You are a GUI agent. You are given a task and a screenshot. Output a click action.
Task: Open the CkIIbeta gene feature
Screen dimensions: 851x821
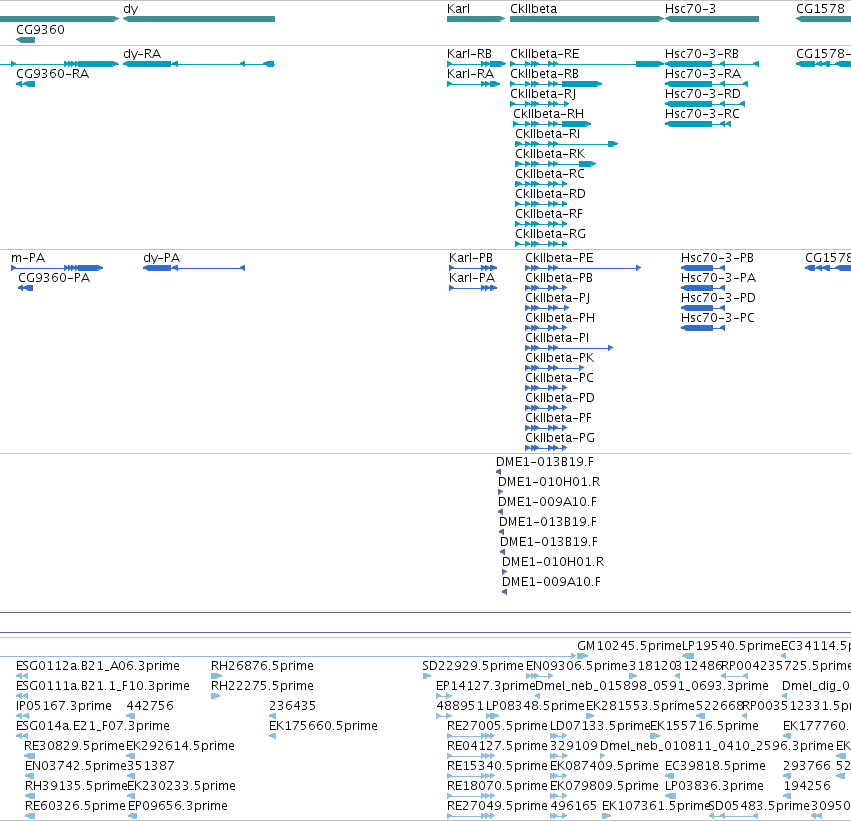(587, 19)
